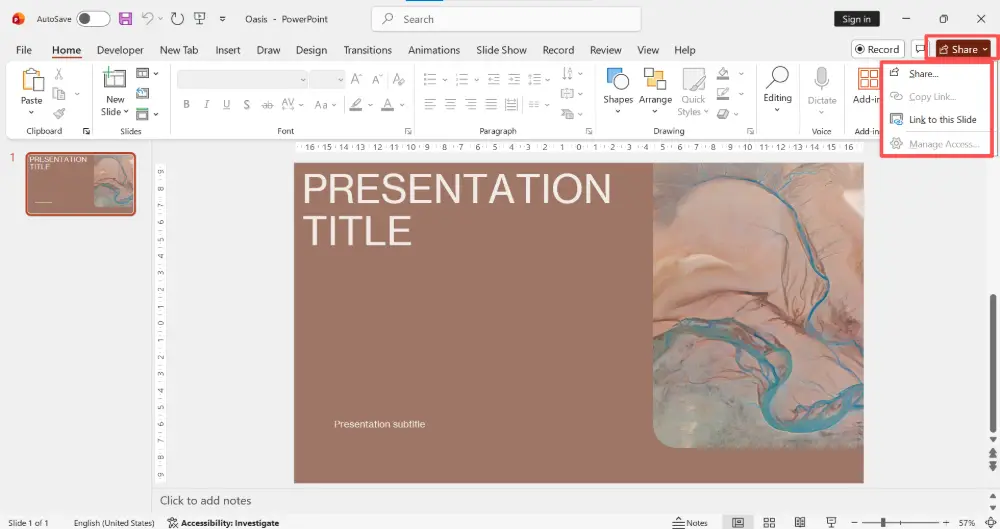Open the Comments icon next to Record
1000x529 pixels.
(920, 49)
